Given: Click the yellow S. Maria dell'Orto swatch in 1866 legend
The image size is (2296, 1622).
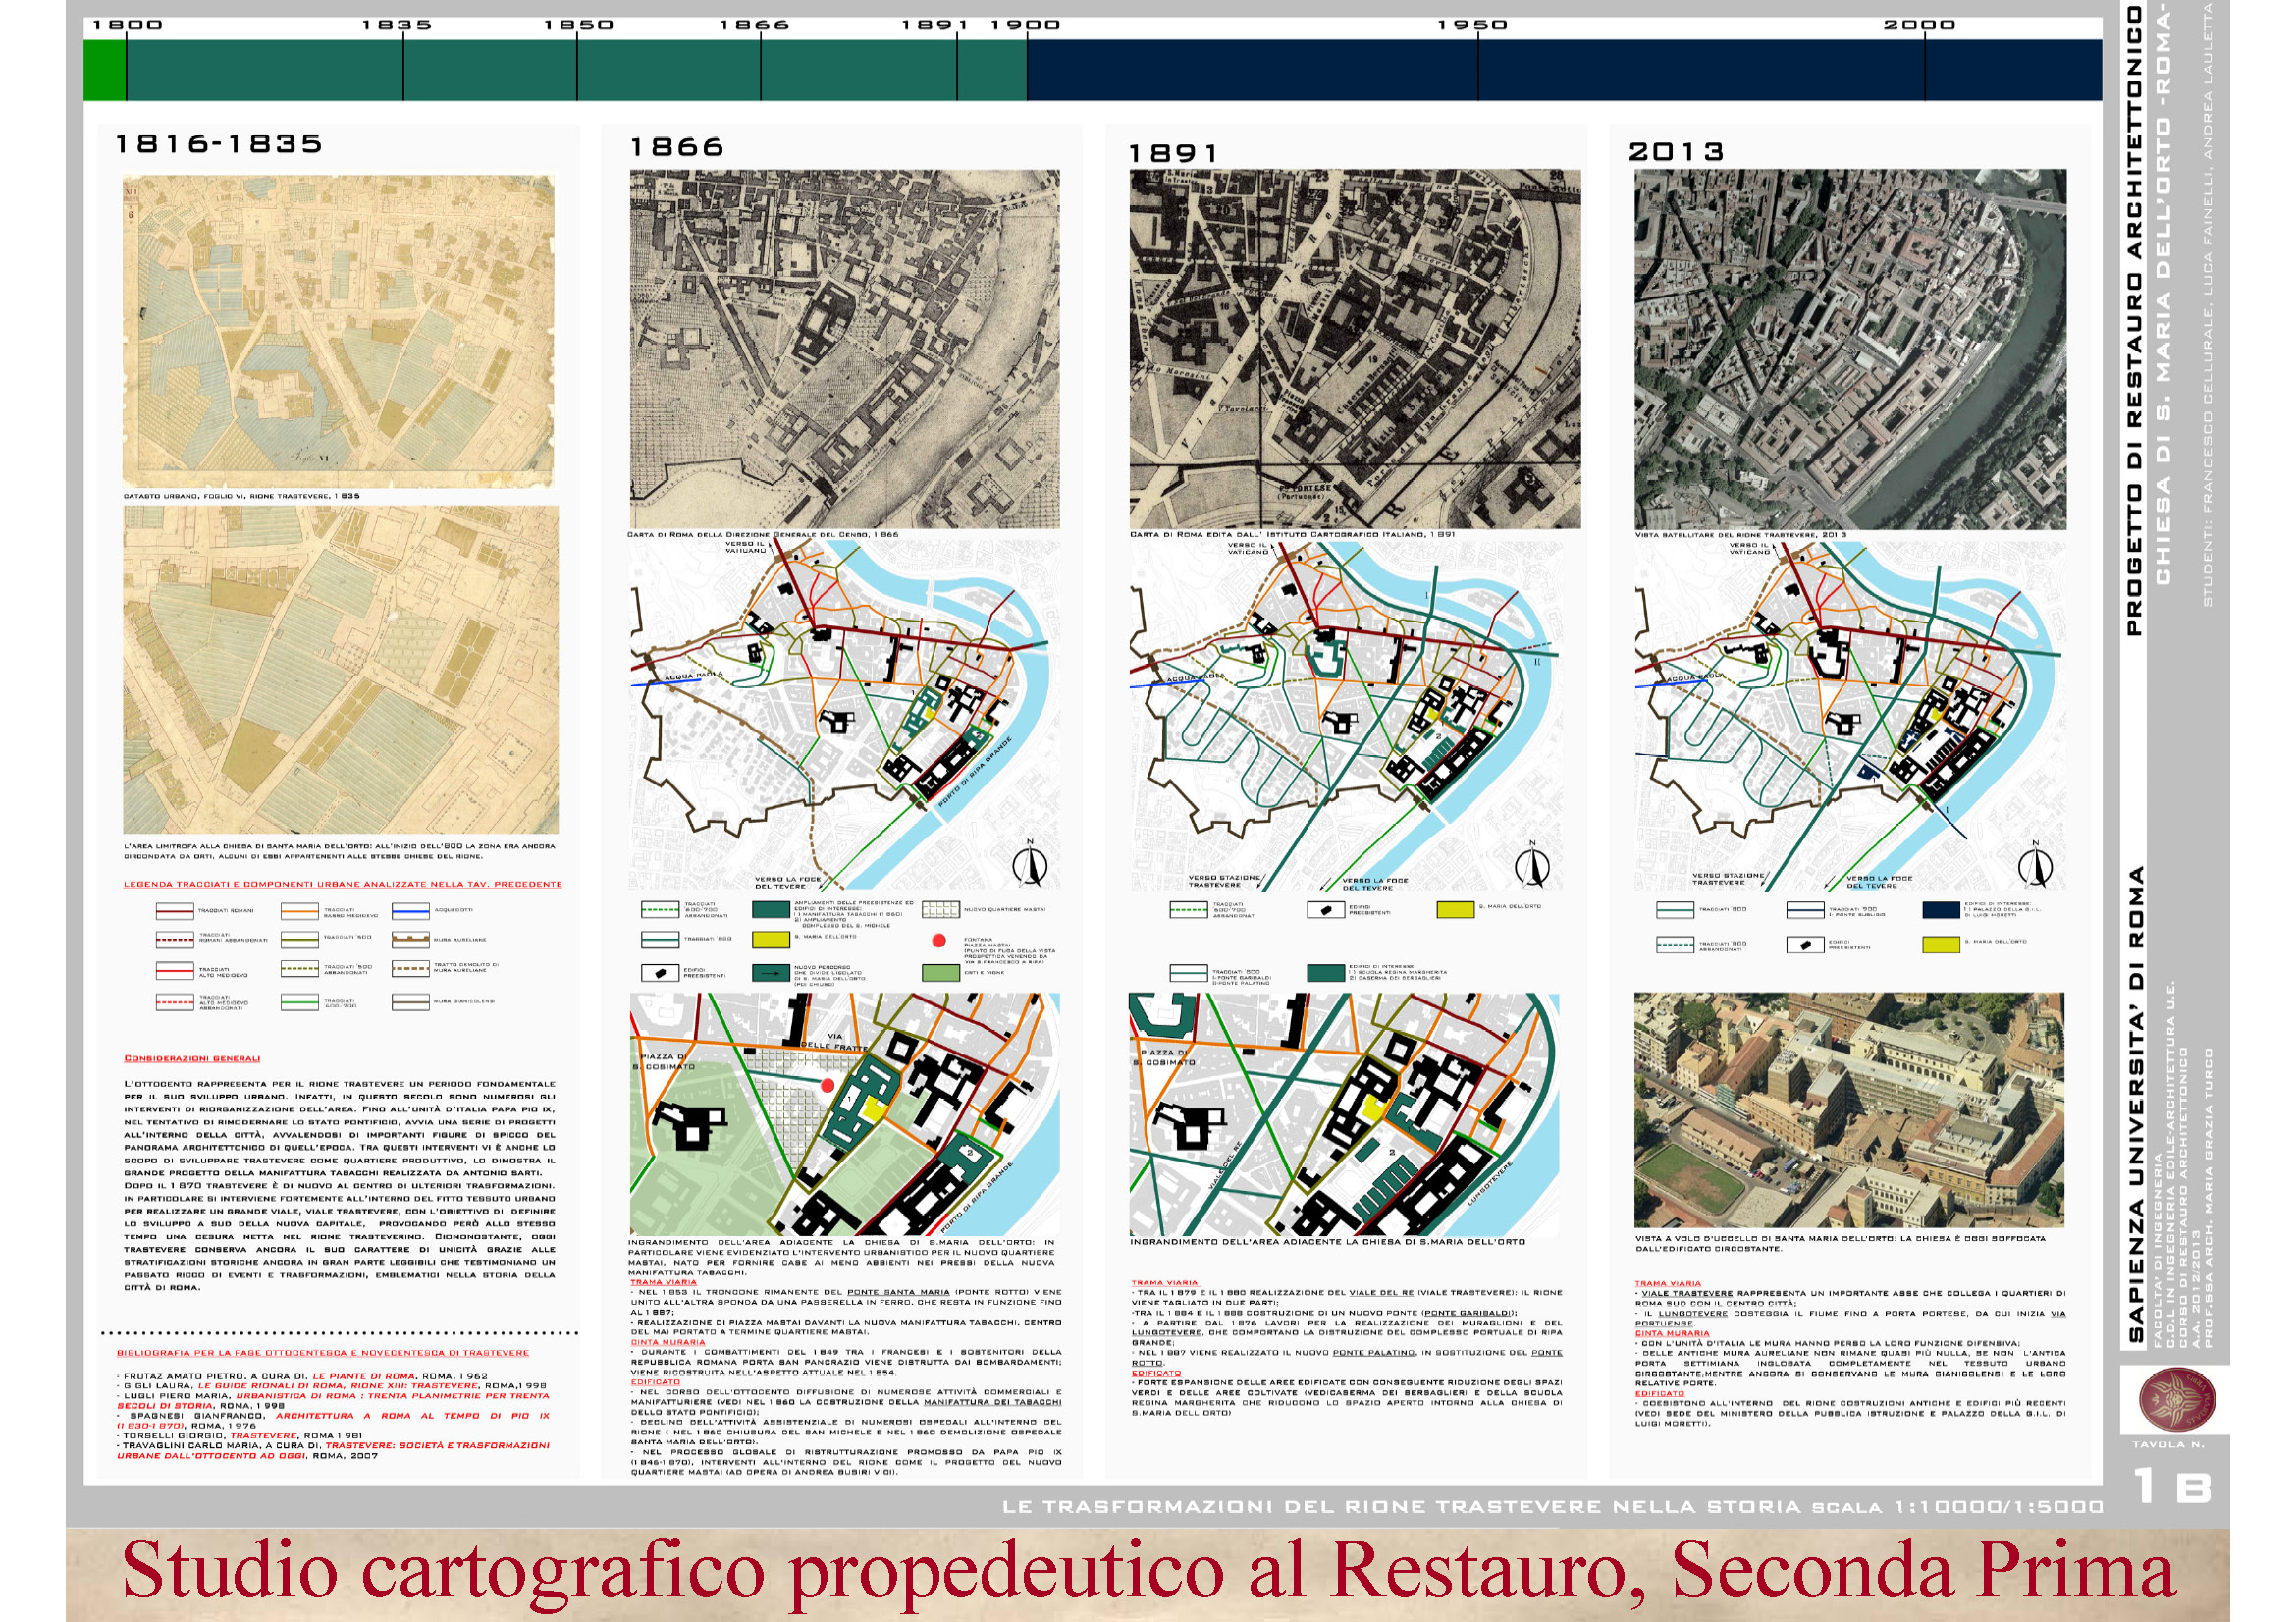Looking at the screenshot, I should pos(771,940).
